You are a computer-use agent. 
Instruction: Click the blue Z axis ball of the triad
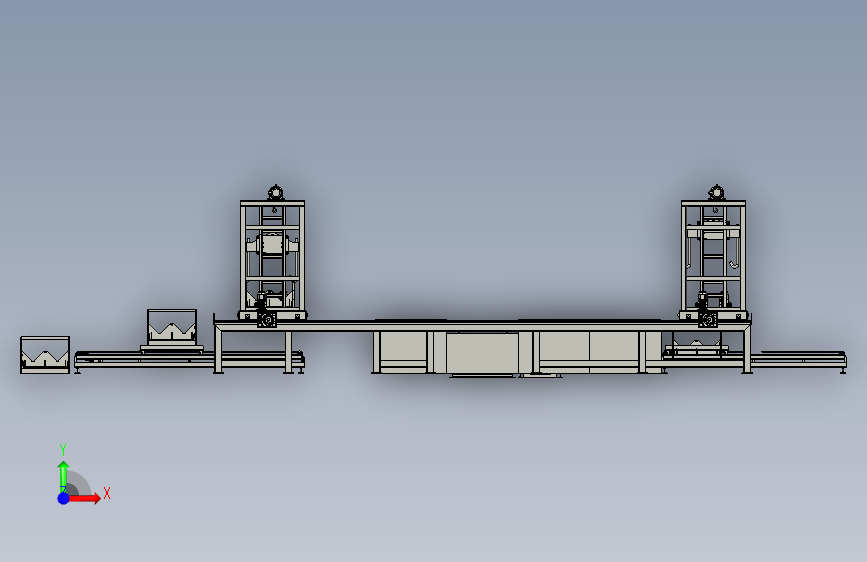click(64, 498)
